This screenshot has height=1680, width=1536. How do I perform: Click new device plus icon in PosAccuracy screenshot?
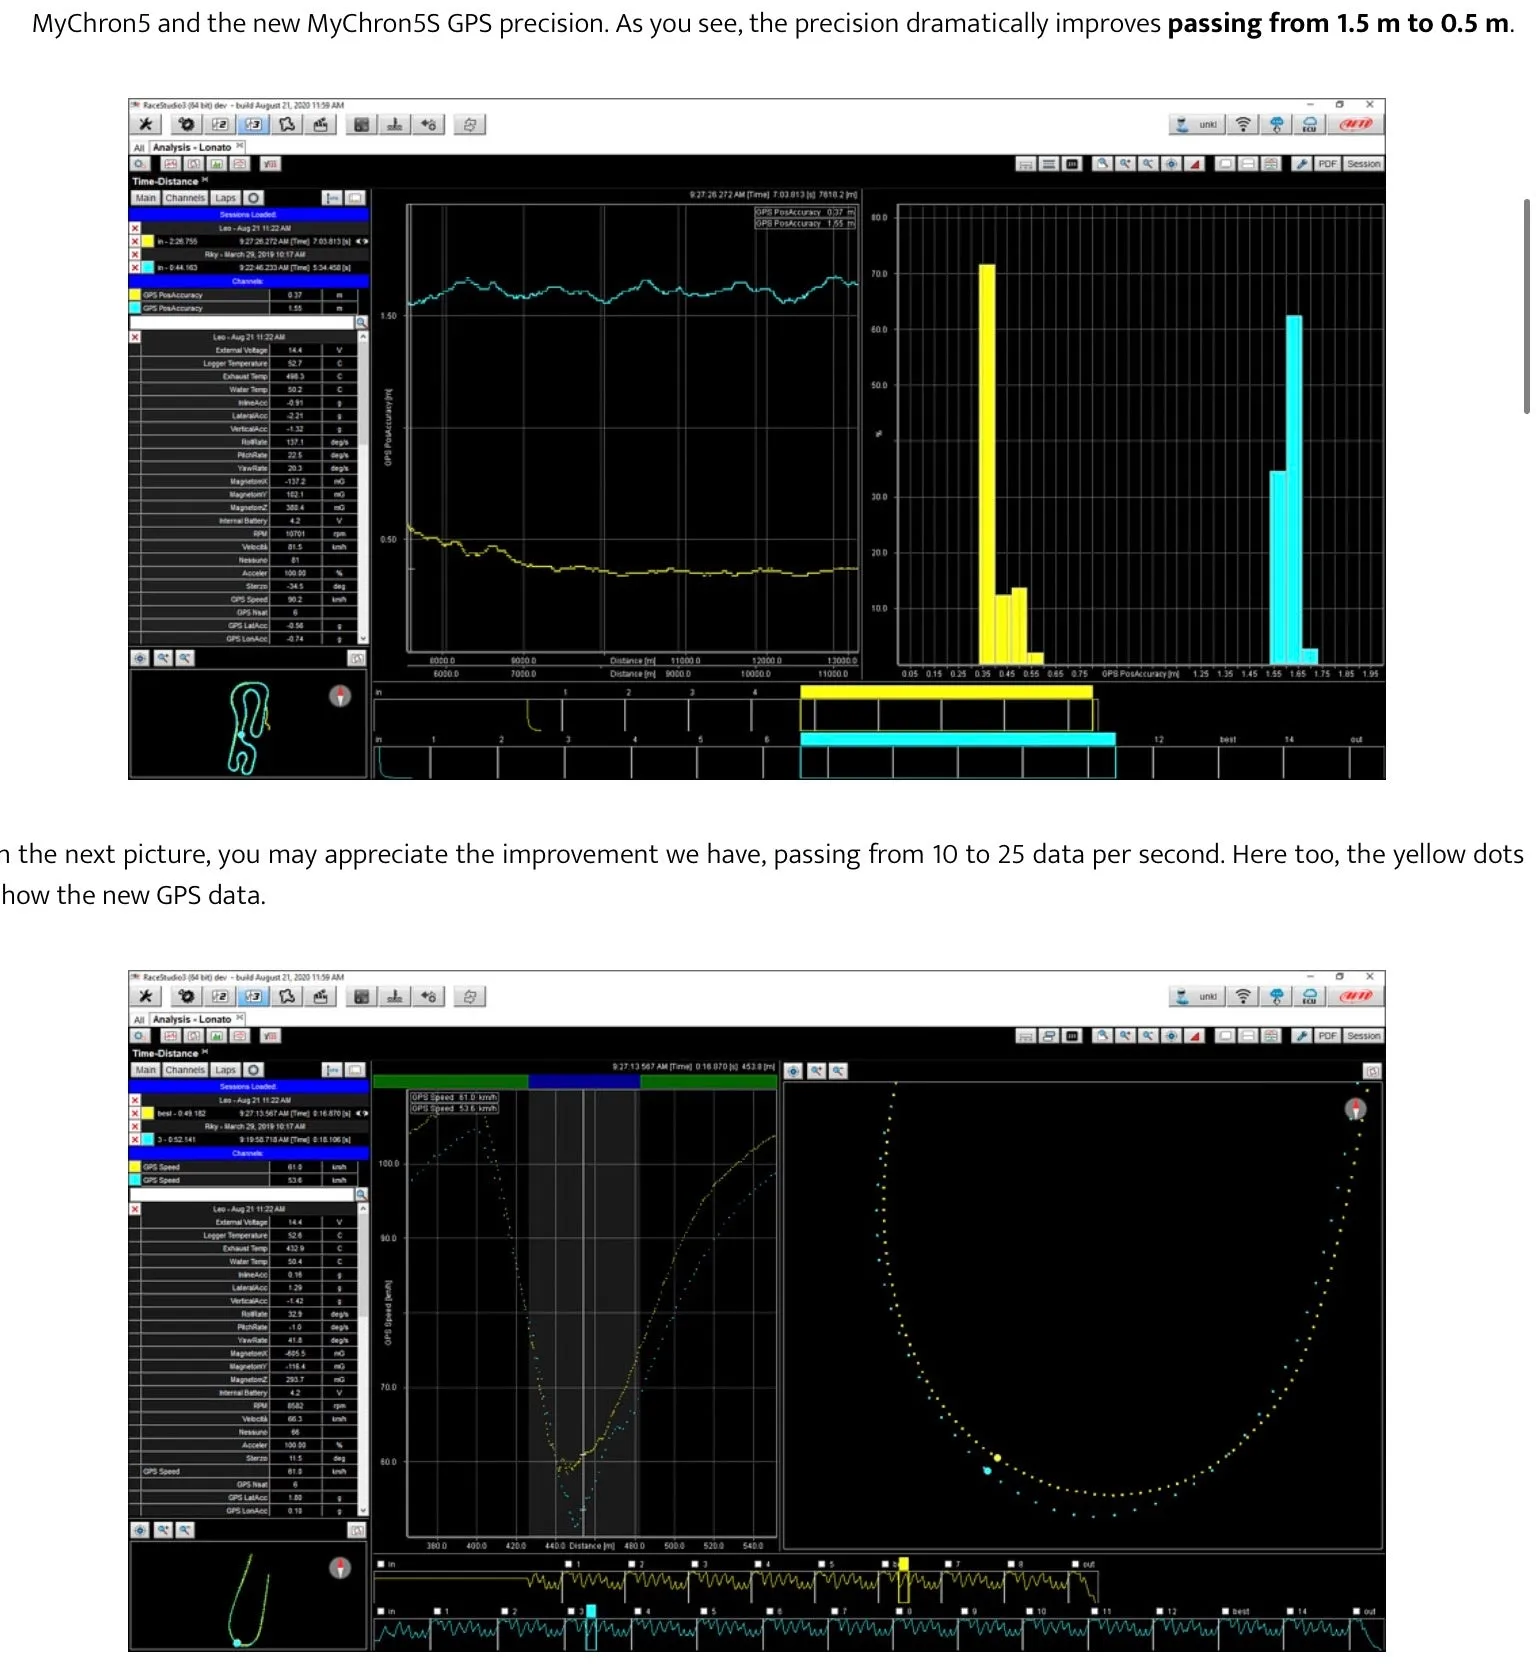click(x=429, y=124)
